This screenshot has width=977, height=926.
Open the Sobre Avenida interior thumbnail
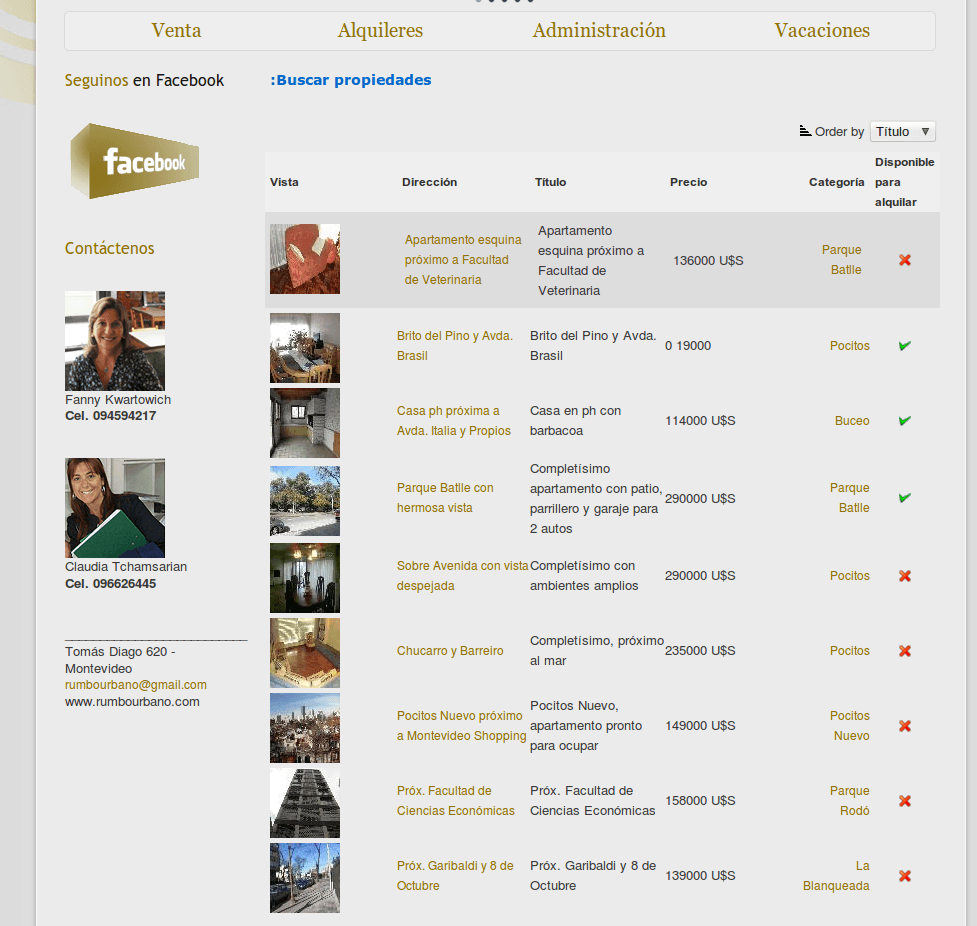point(305,578)
